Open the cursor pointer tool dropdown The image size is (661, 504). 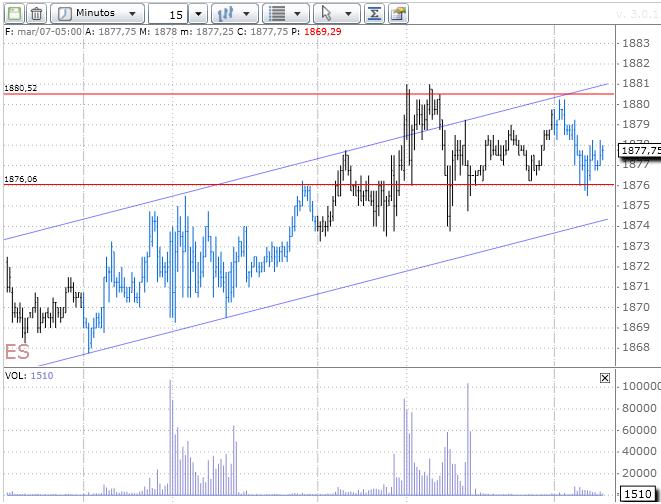pyautogui.click(x=336, y=13)
